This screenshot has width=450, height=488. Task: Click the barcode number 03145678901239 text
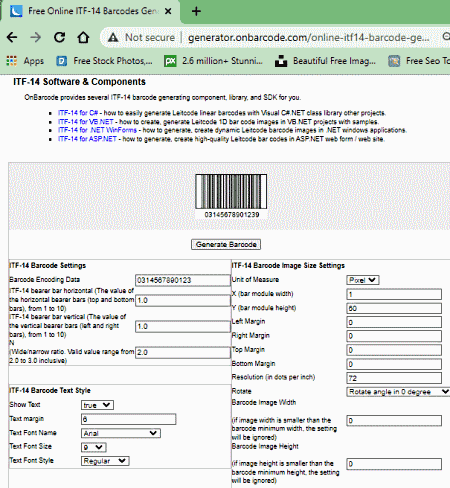click(232, 215)
